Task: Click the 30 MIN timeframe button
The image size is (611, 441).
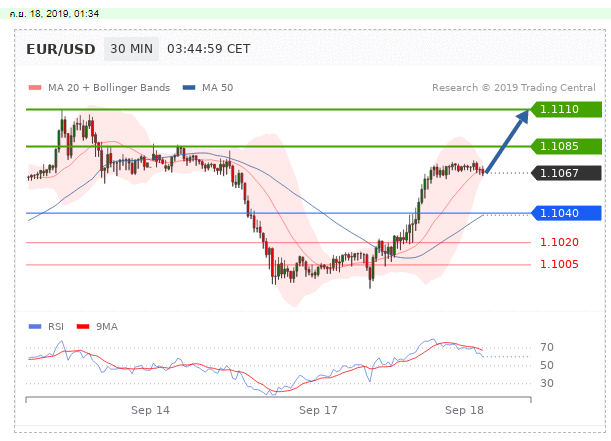Action: pyautogui.click(x=131, y=49)
